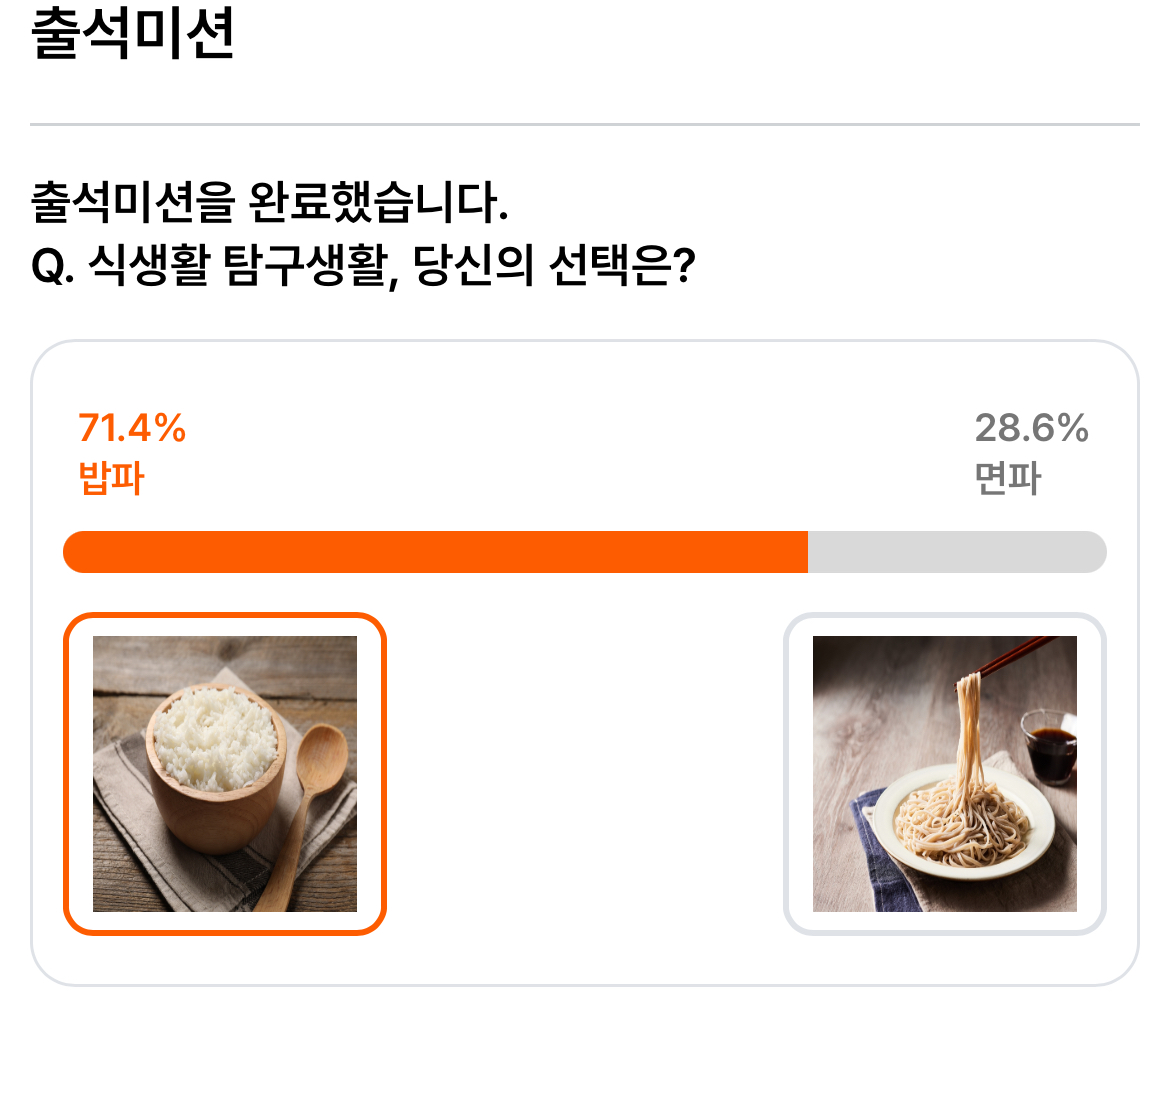The width and height of the screenshot is (1170, 1108).
Task: Click the orange 밥파 label
Action: pos(111,478)
